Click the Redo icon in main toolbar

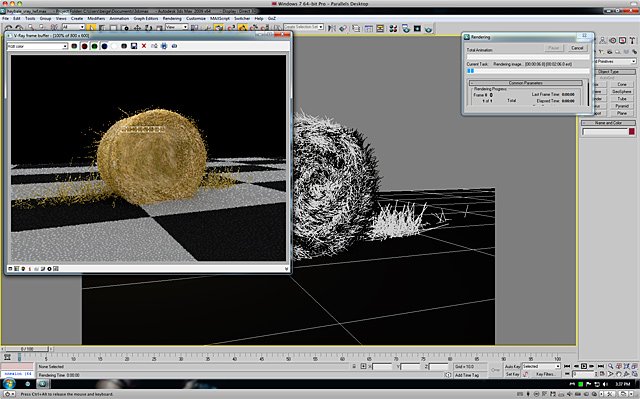tap(19, 28)
